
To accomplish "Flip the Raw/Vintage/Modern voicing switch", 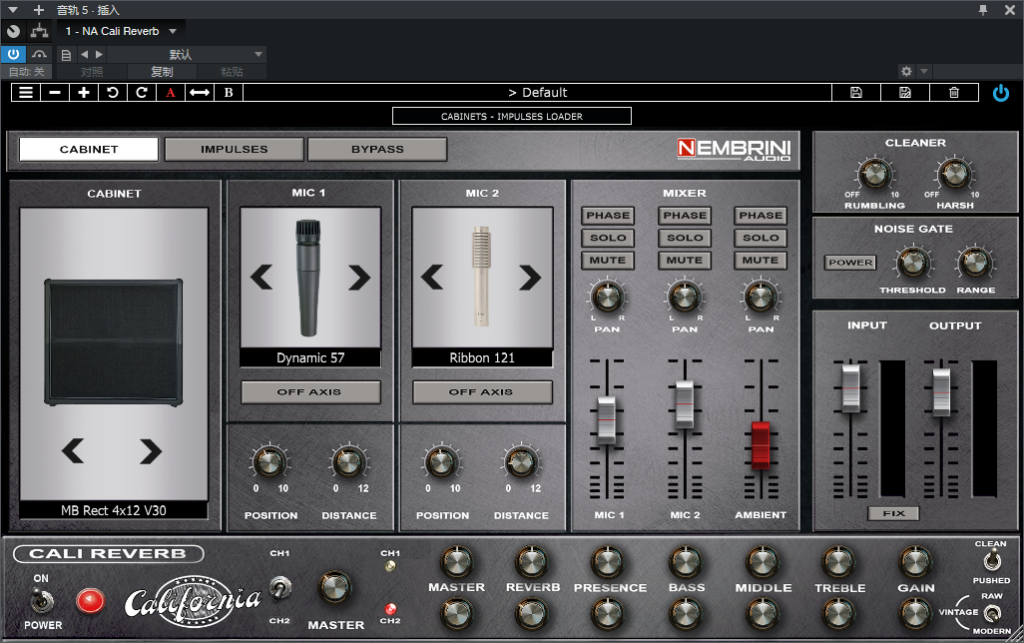I will coord(993,613).
